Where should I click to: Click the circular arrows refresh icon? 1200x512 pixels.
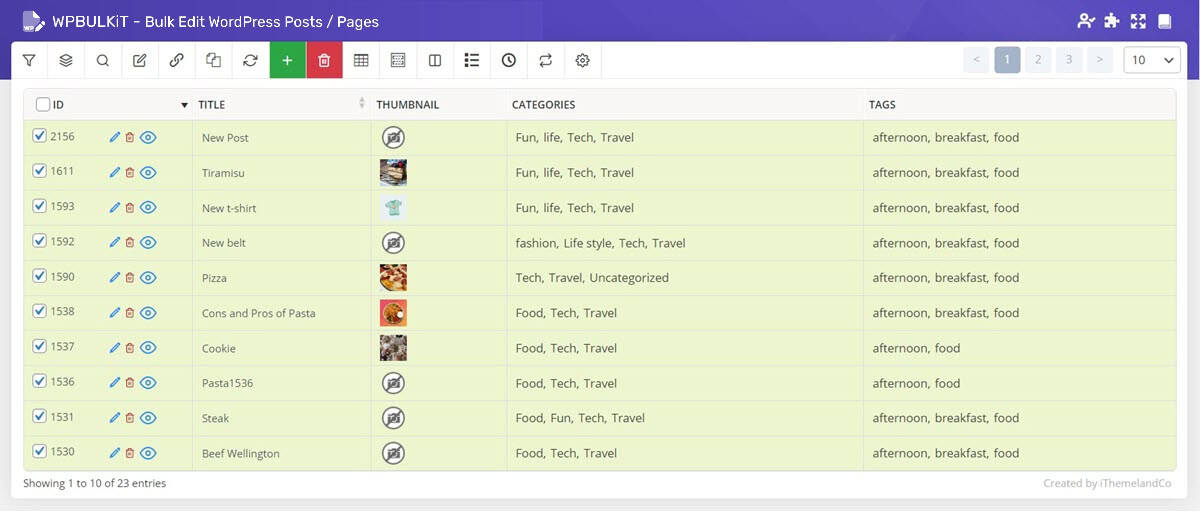tap(250, 60)
